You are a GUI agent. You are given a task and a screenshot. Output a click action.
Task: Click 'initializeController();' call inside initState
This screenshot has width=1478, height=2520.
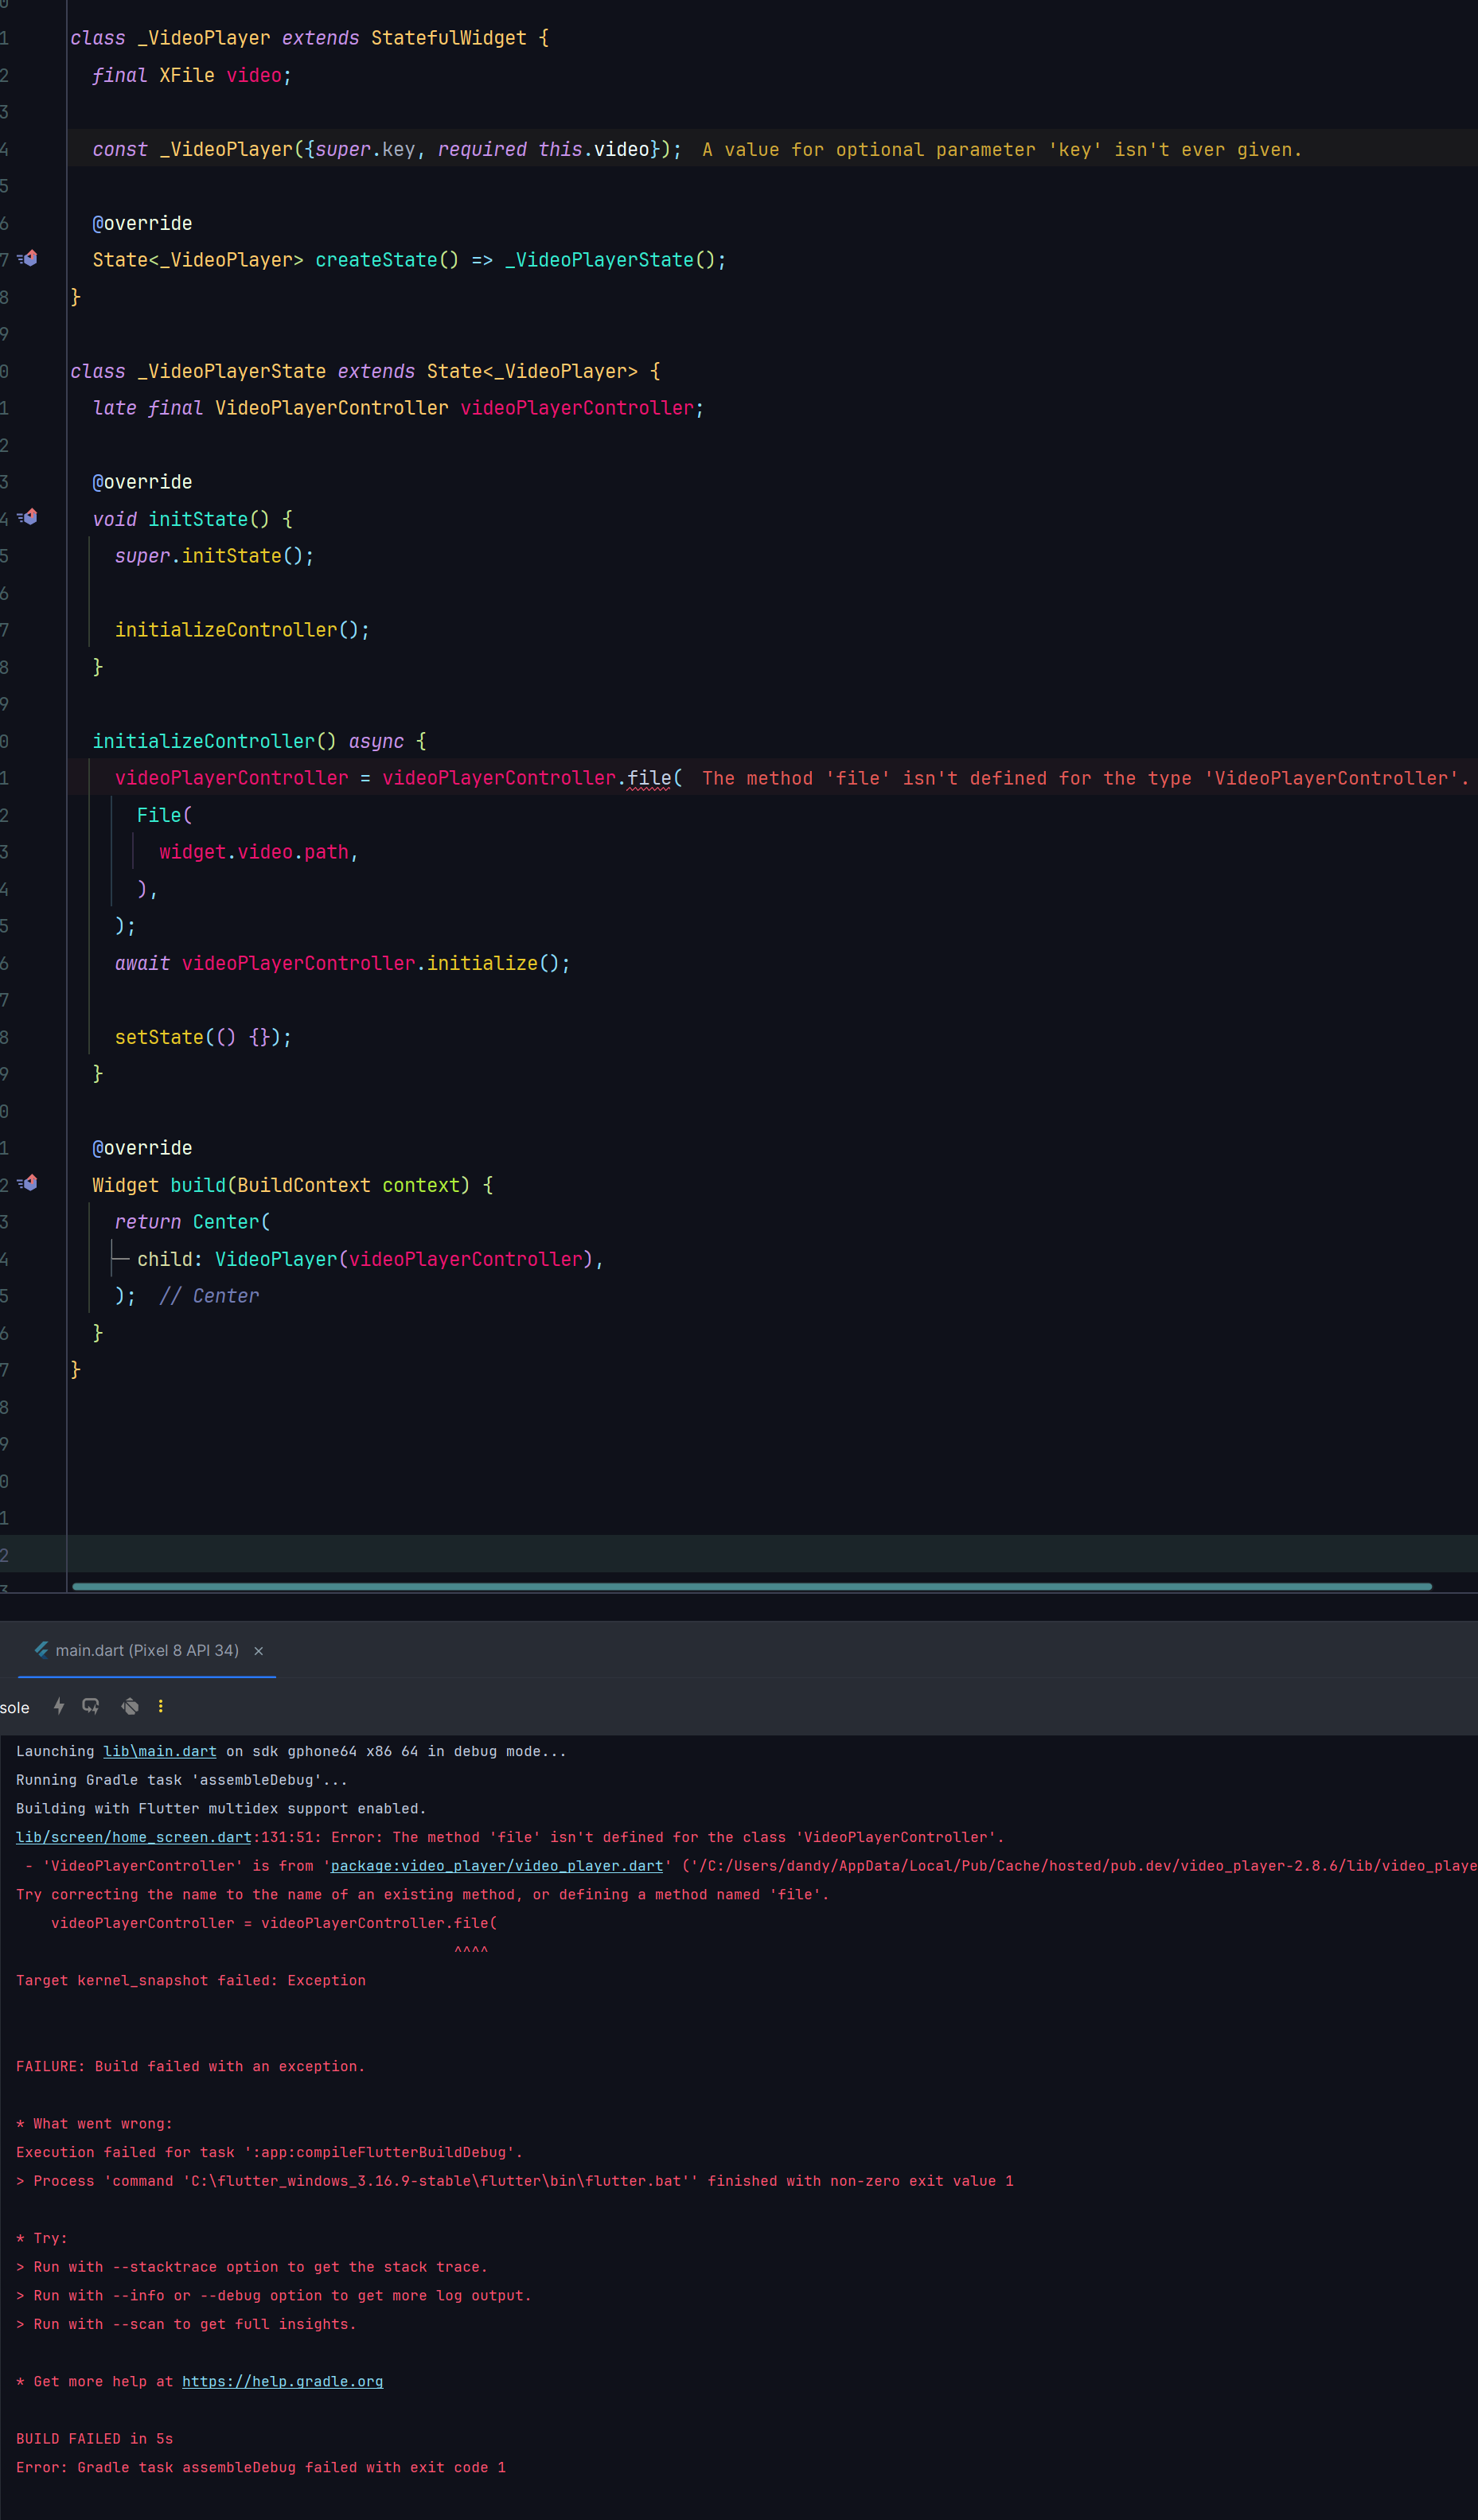[242, 630]
